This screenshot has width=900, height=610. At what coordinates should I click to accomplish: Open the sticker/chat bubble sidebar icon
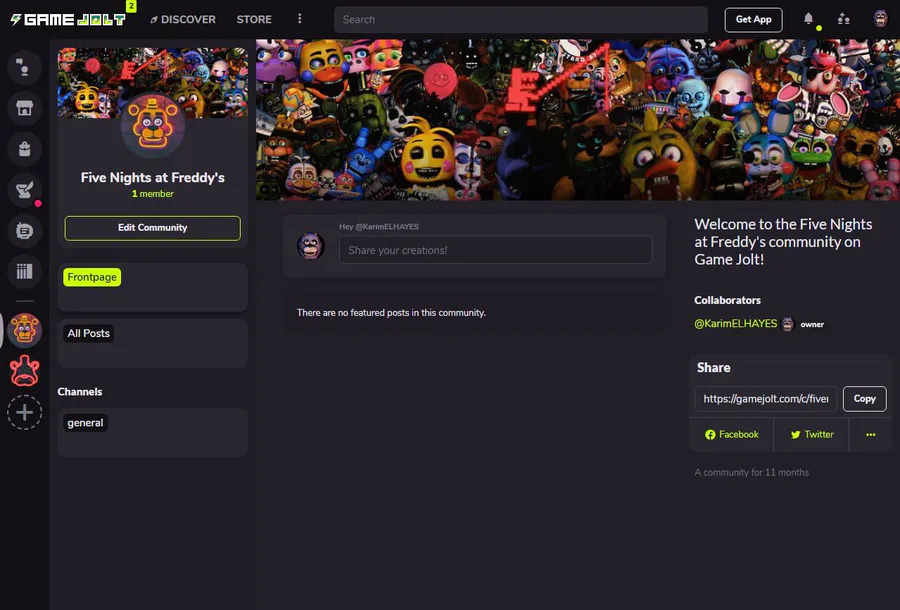(24, 231)
